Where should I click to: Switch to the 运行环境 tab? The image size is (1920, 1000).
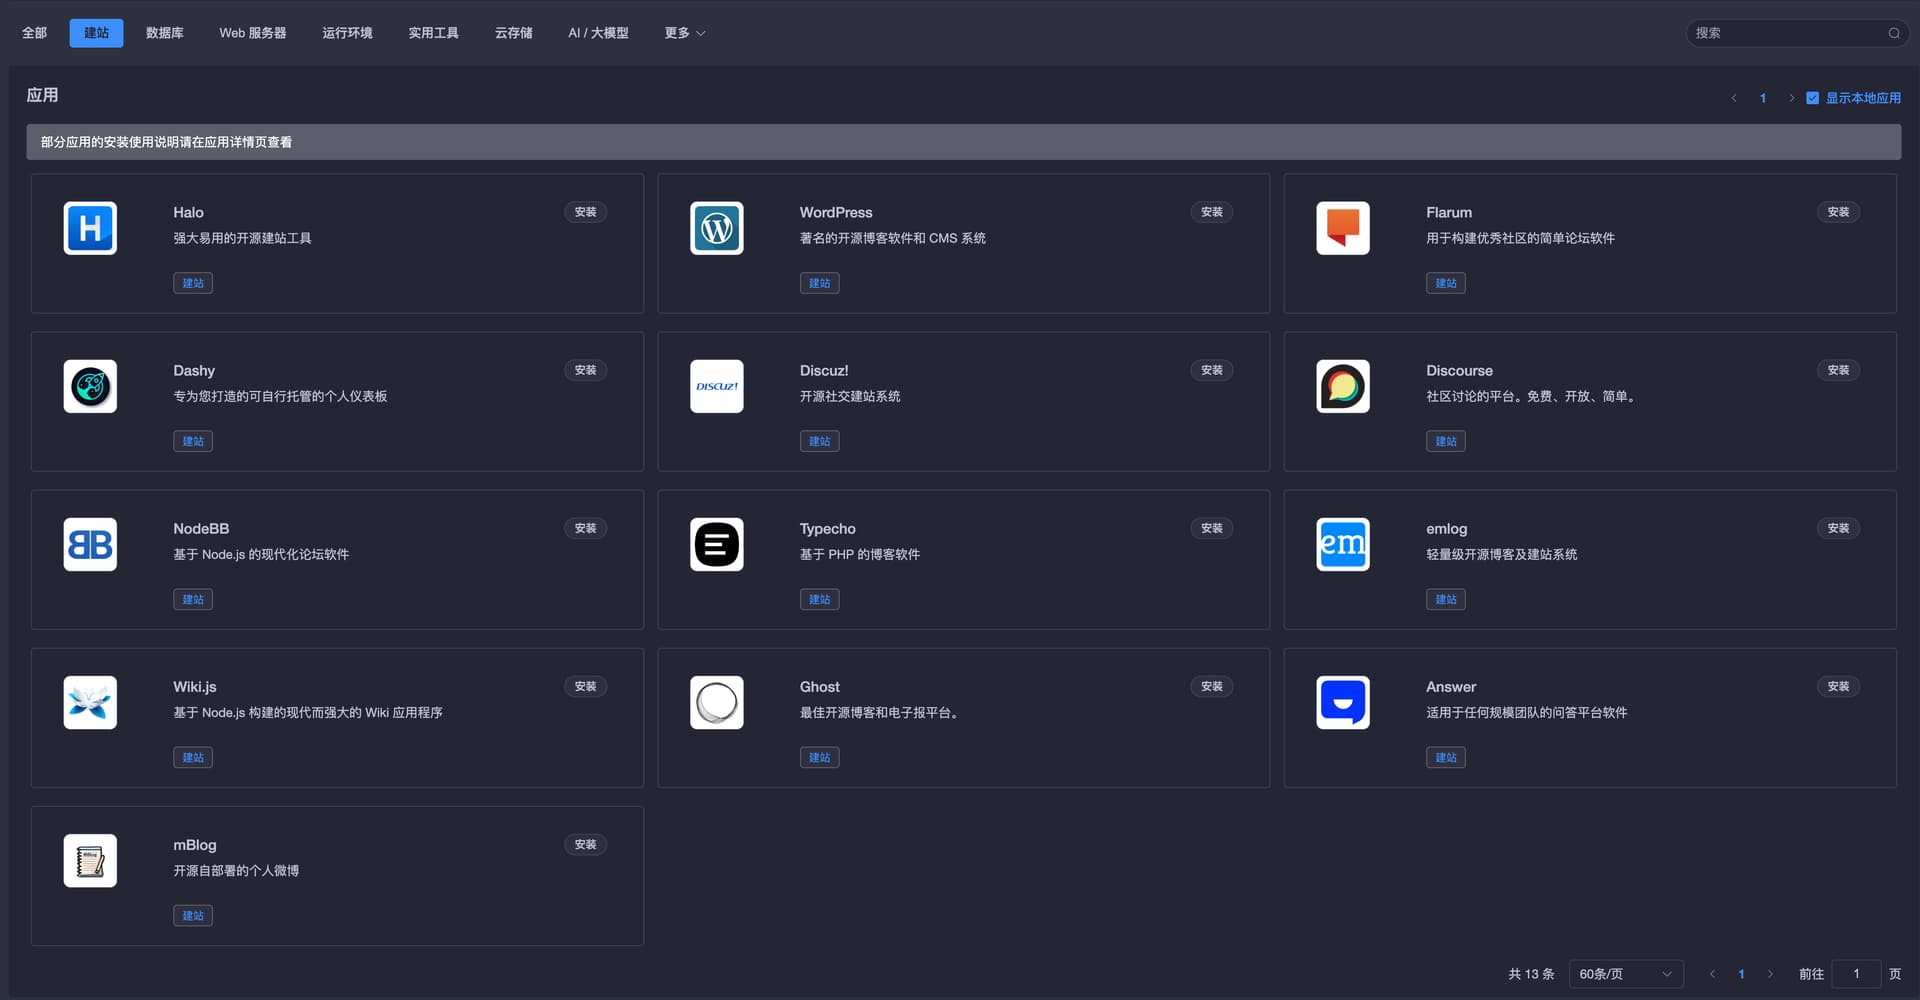coord(347,33)
